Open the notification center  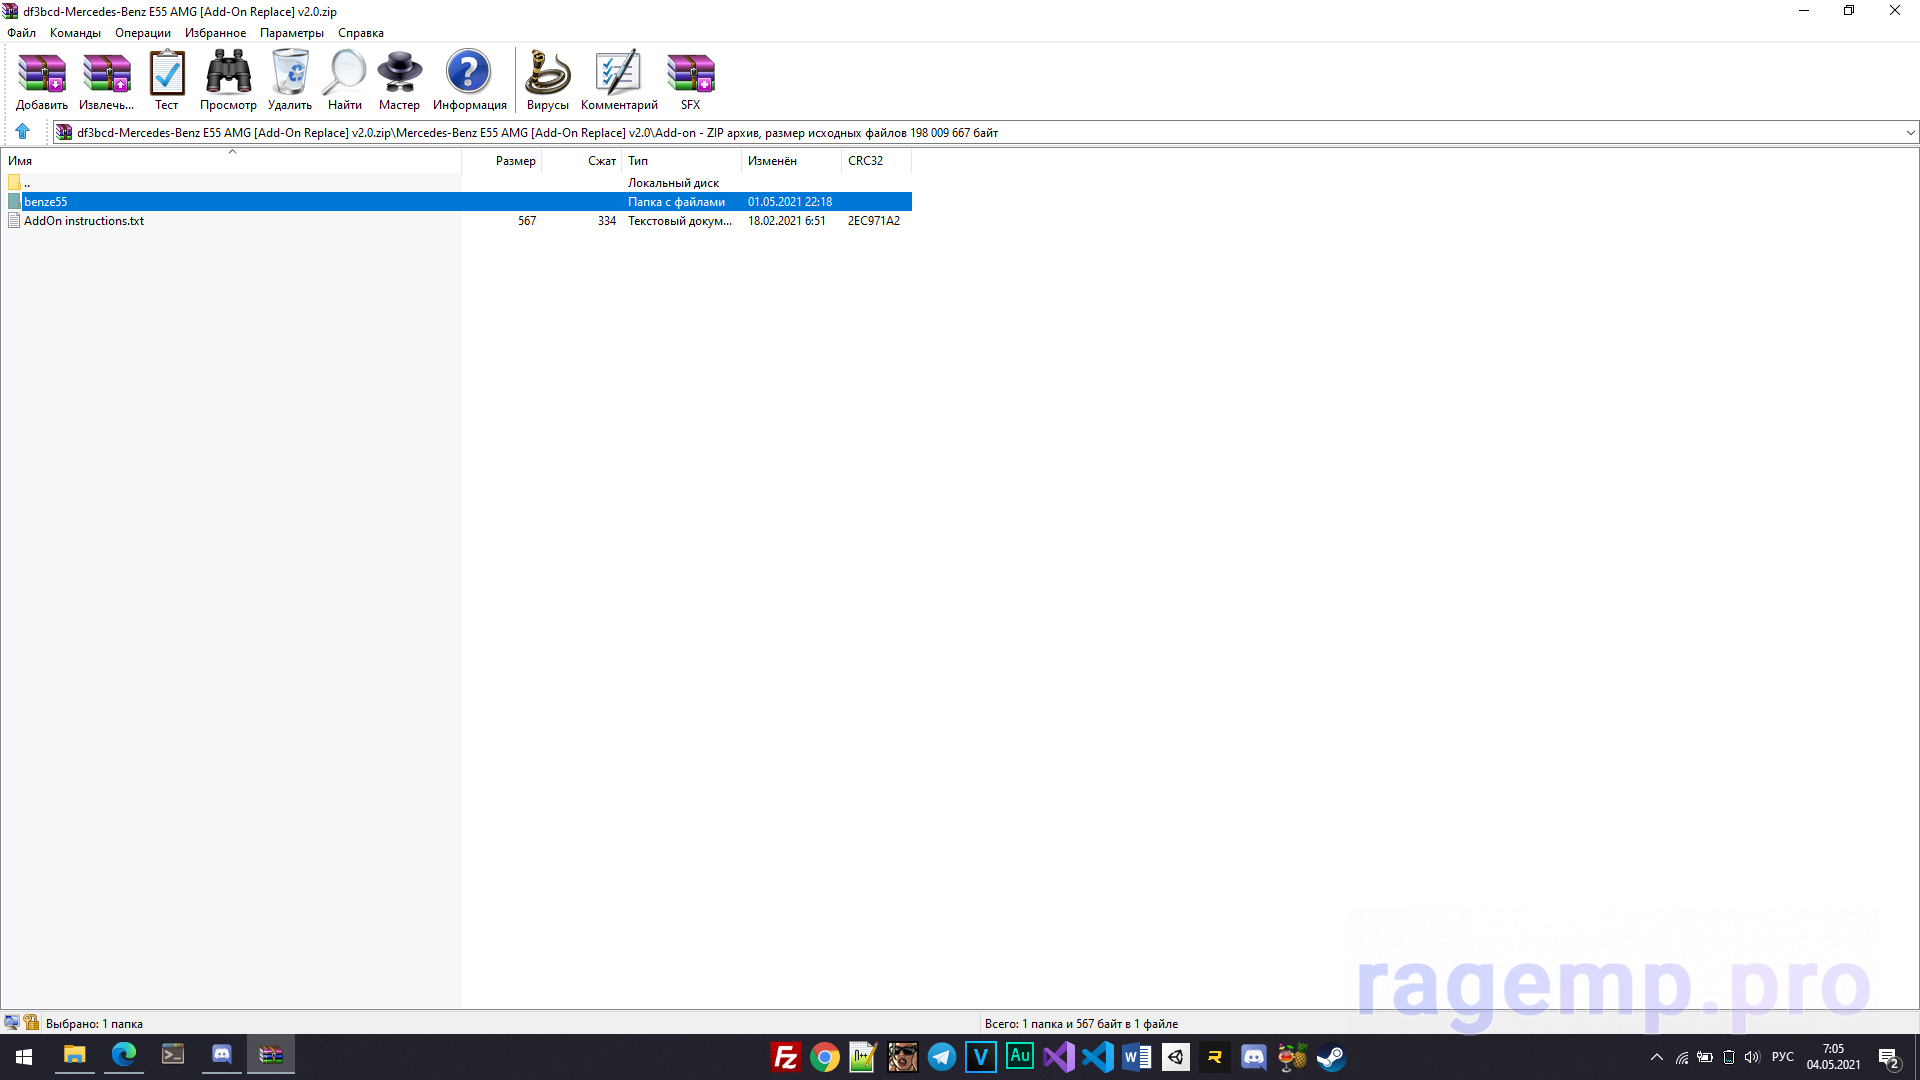[x=1889, y=1057]
